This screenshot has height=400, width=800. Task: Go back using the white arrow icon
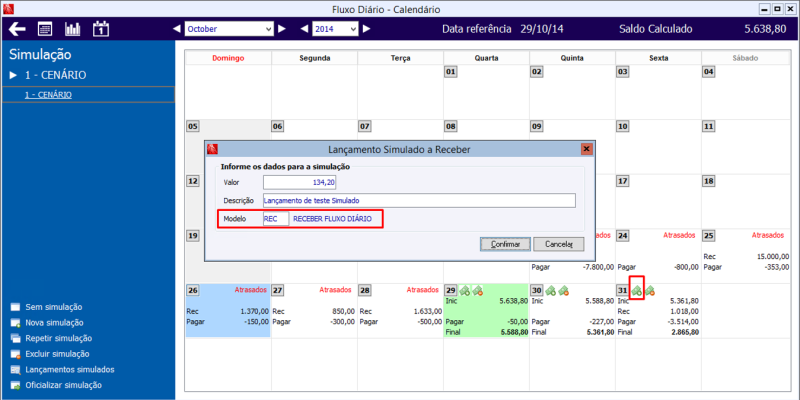pyautogui.click(x=17, y=29)
